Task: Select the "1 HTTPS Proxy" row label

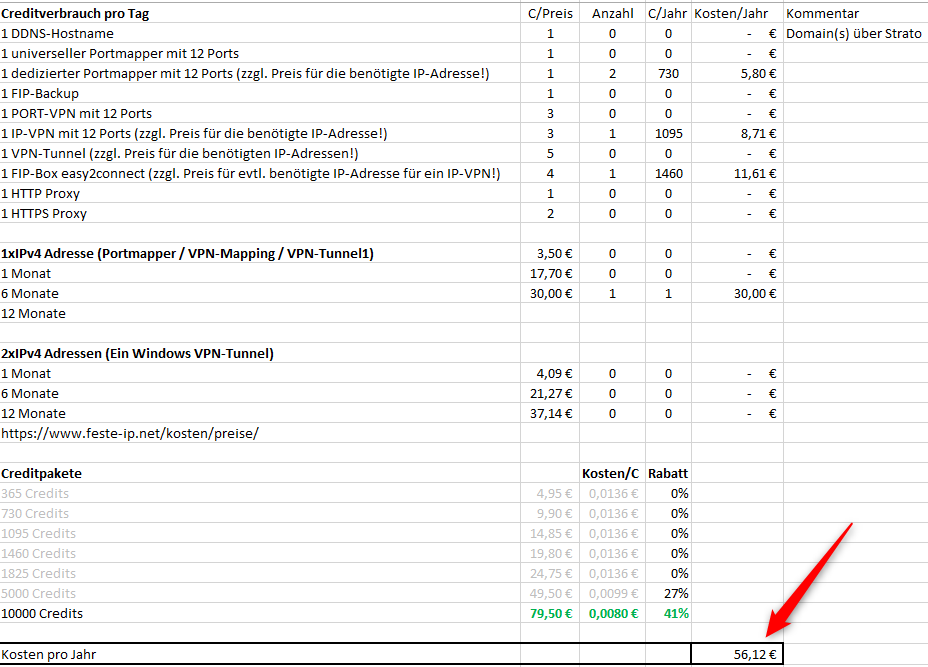Action: pos(44,213)
